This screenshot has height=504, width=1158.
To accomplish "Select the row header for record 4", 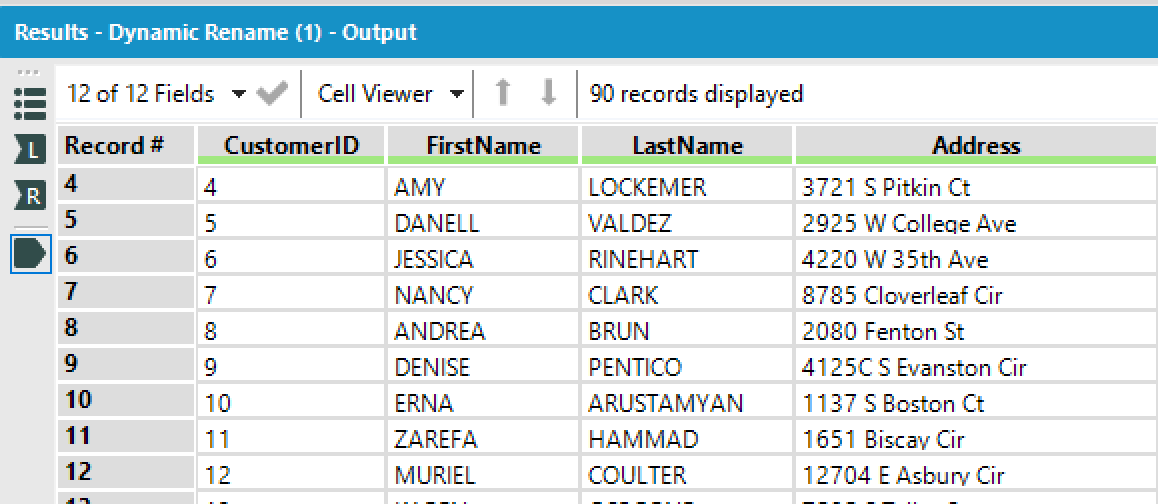I will click(x=126, y=185).
